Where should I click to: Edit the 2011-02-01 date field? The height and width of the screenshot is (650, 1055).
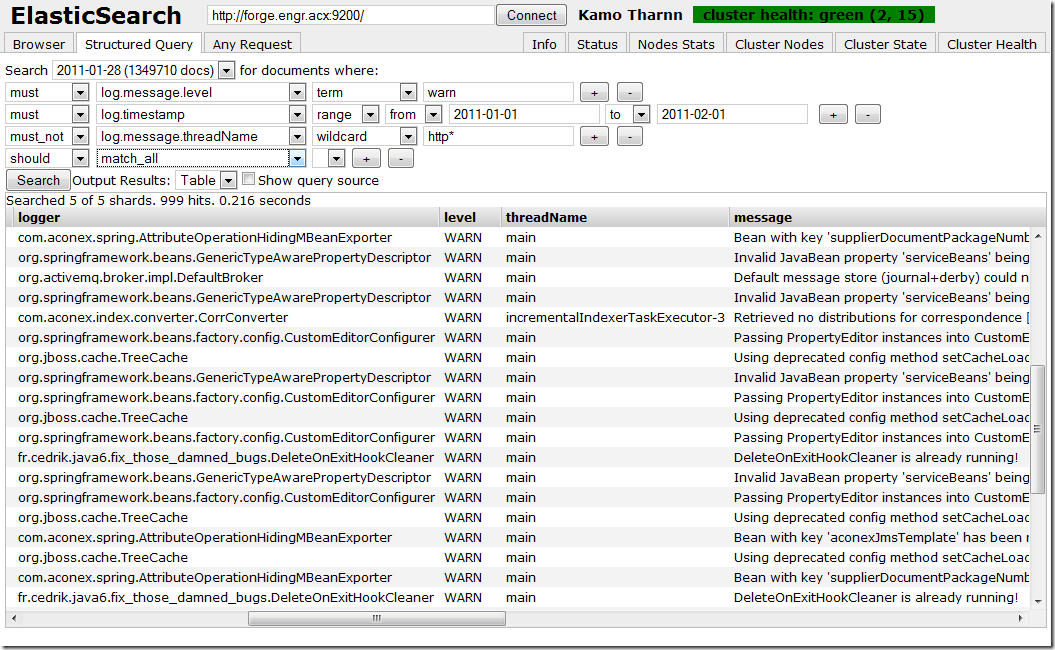coord(732,114)
